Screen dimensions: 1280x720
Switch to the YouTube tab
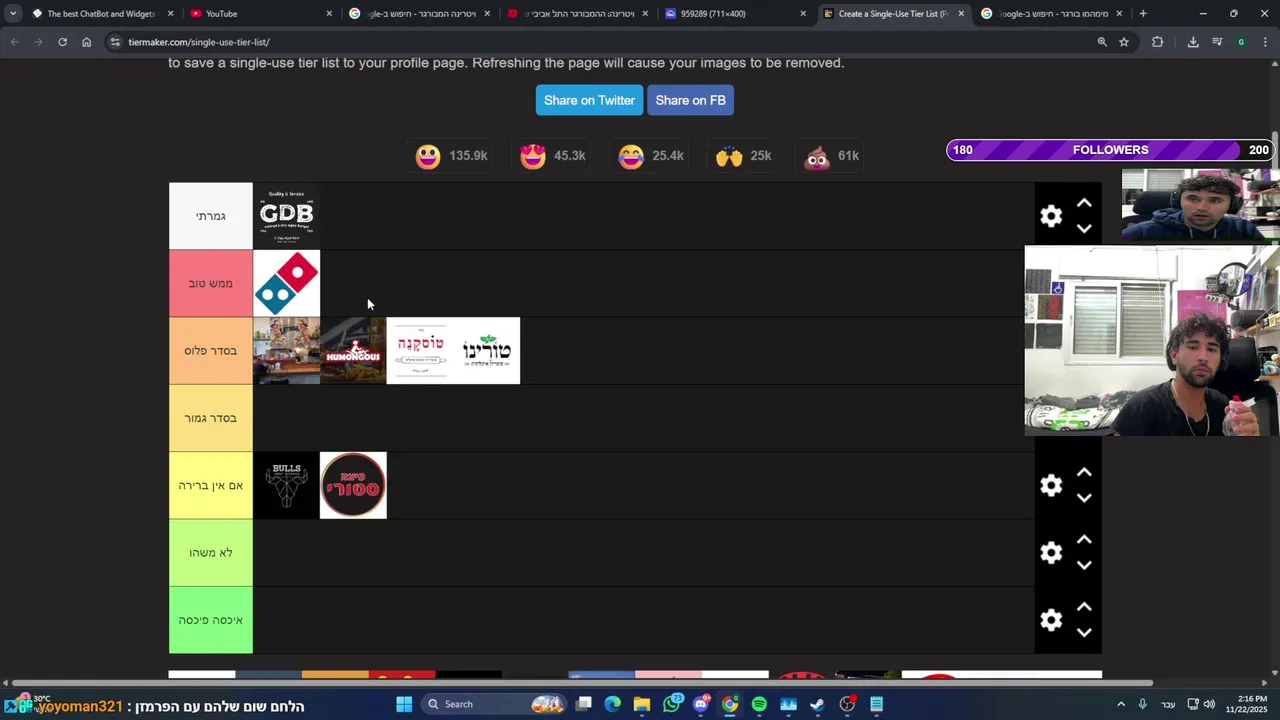tap(260, 14)
